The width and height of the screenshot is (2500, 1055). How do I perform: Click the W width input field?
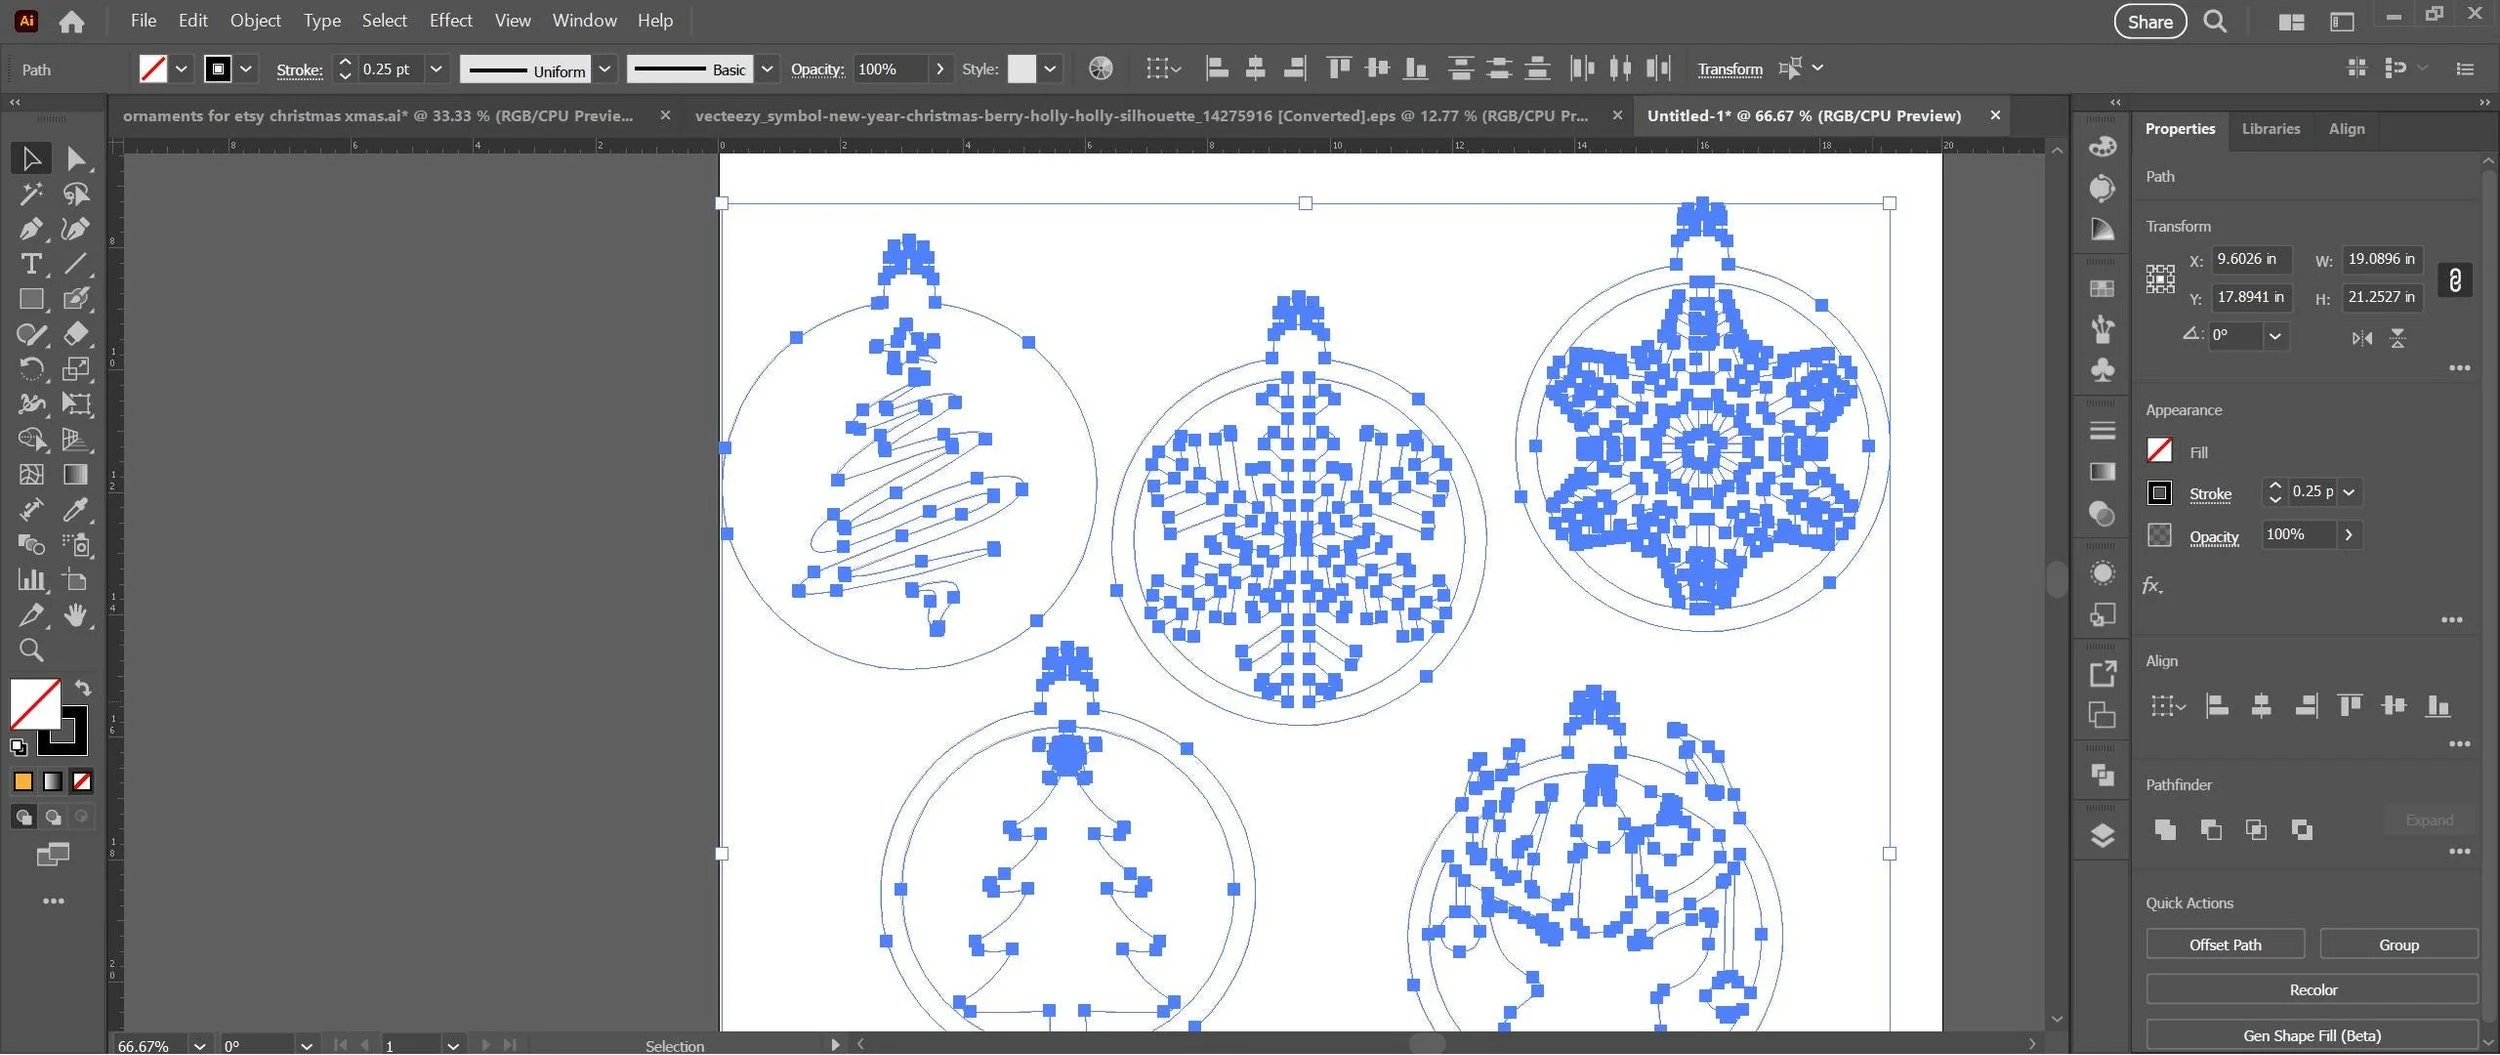coord(2382,259)
